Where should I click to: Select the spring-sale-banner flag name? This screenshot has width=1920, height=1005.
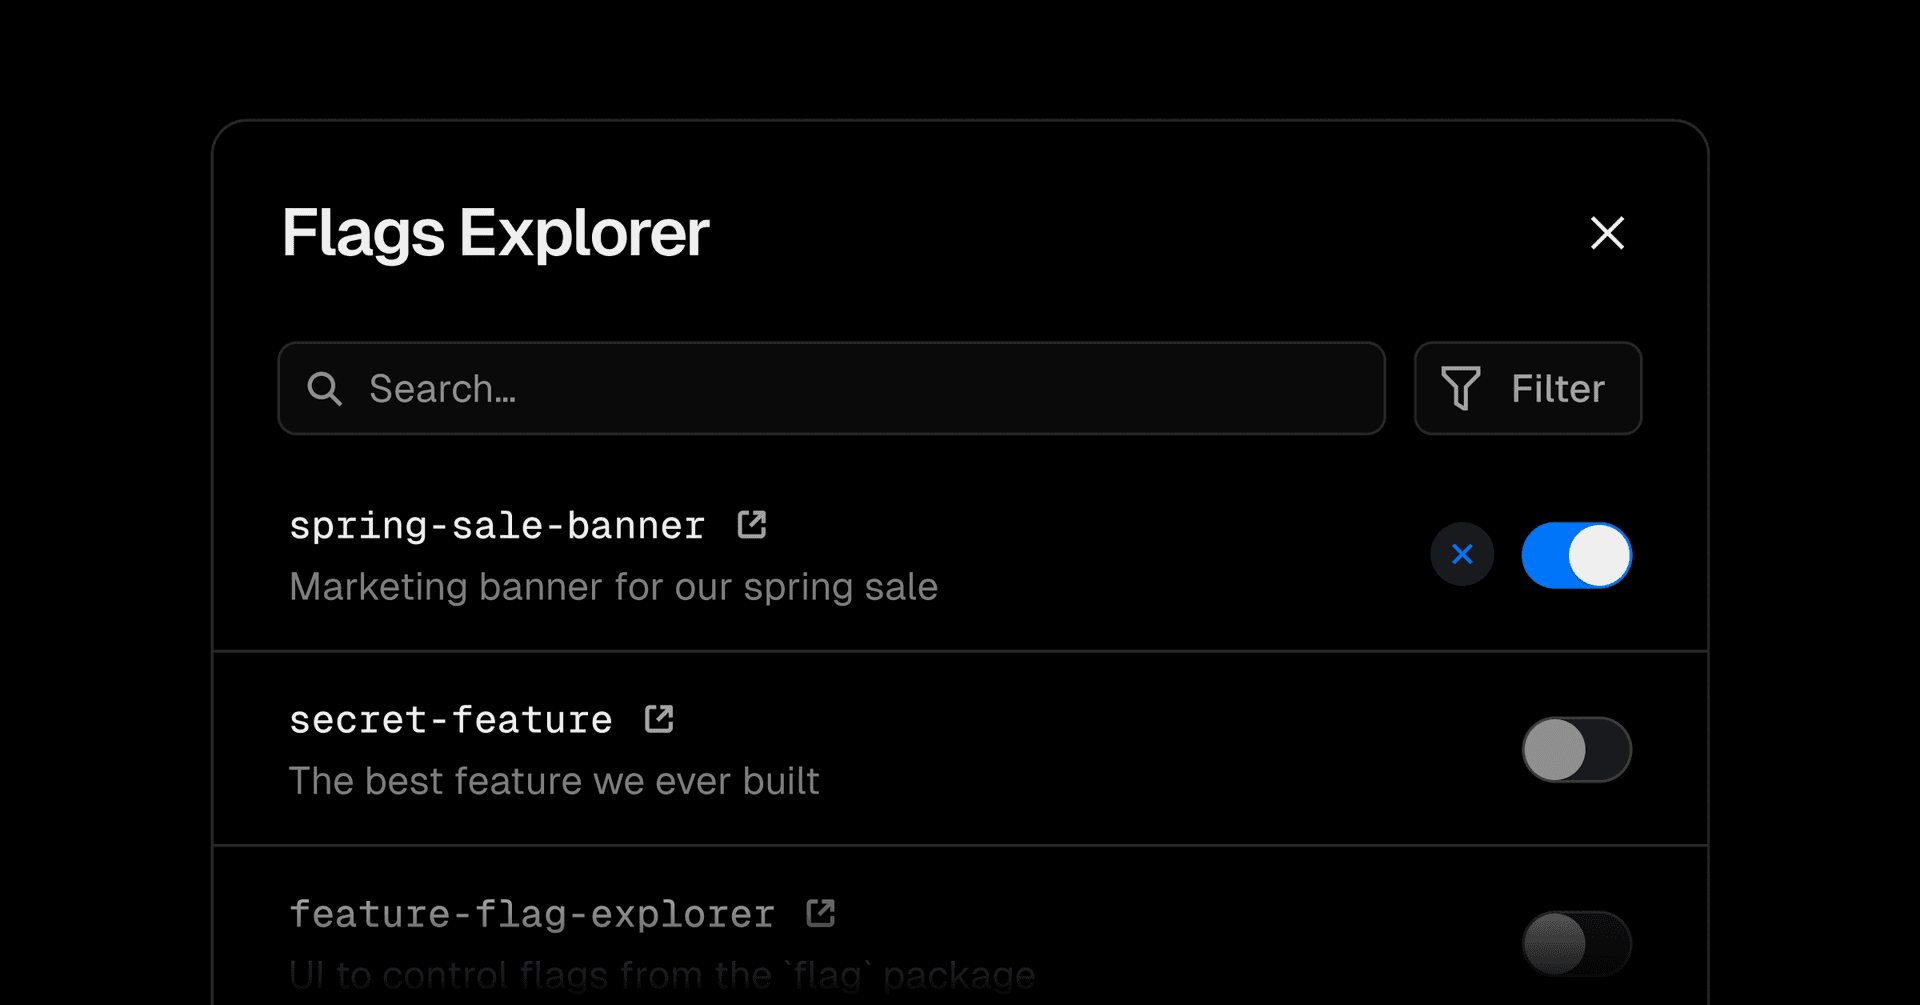497,526
